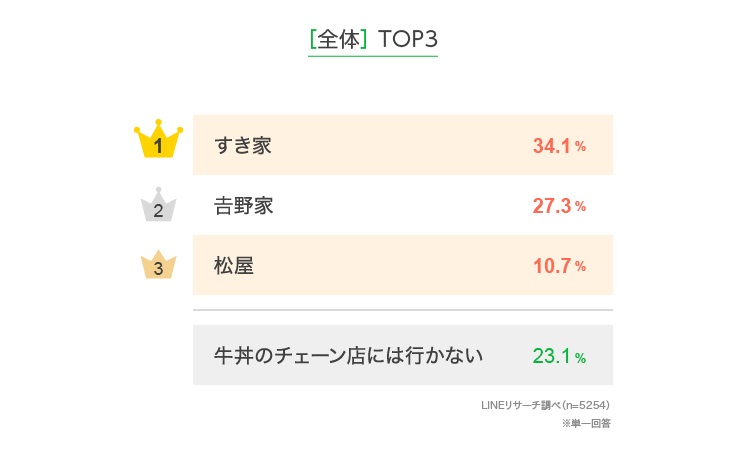This screenshot has width=748, height=463.
Task: Click the green underline below the title
Action: coord(373,56)
